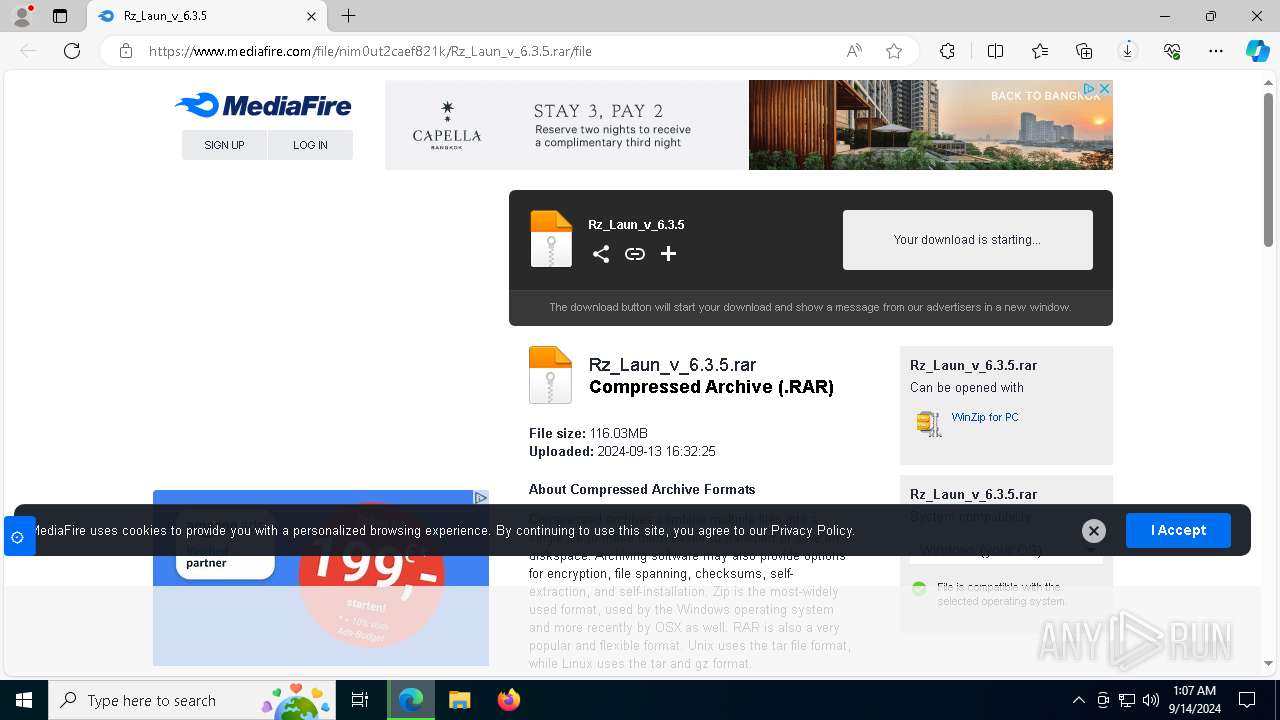Open the Collections panel
This screenshot has width=1280, height=720.
click(1084, 51)
